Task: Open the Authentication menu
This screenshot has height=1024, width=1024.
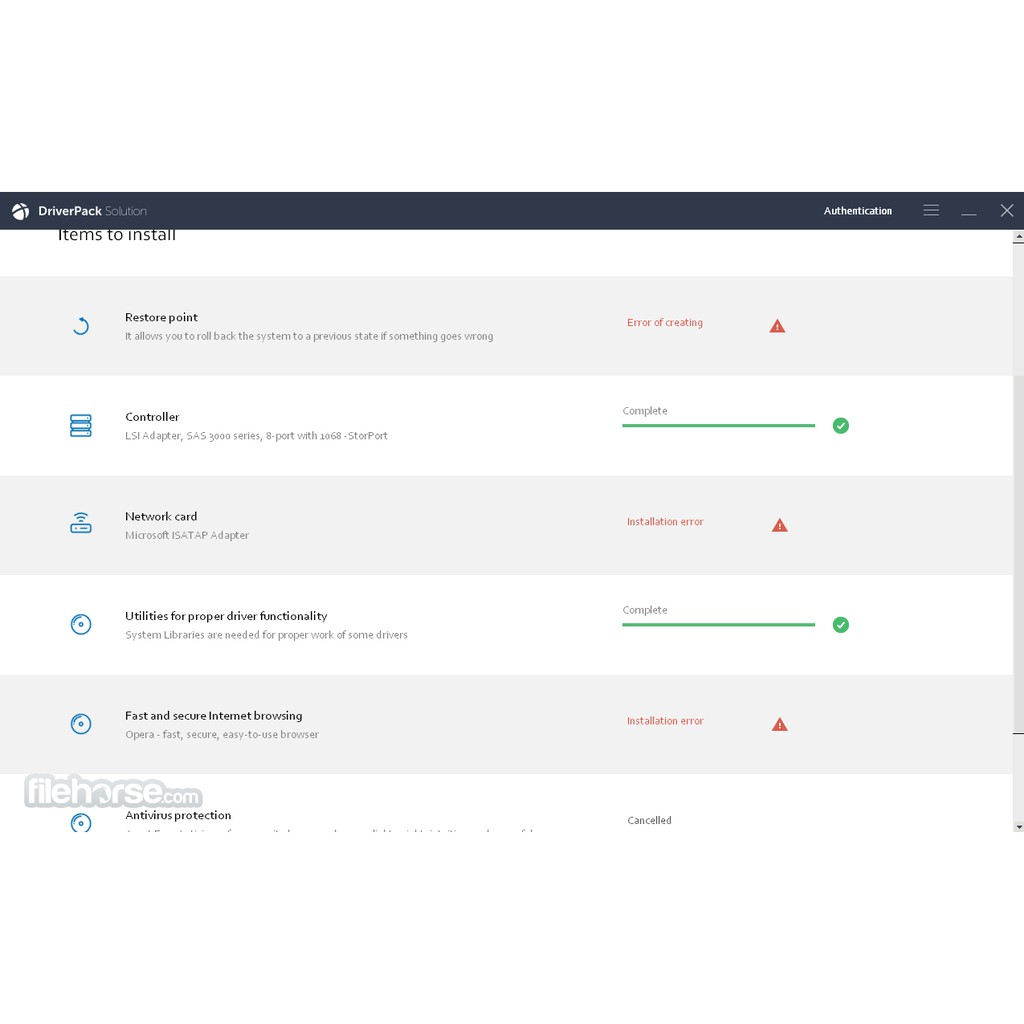Action: [x=857, y=211]
